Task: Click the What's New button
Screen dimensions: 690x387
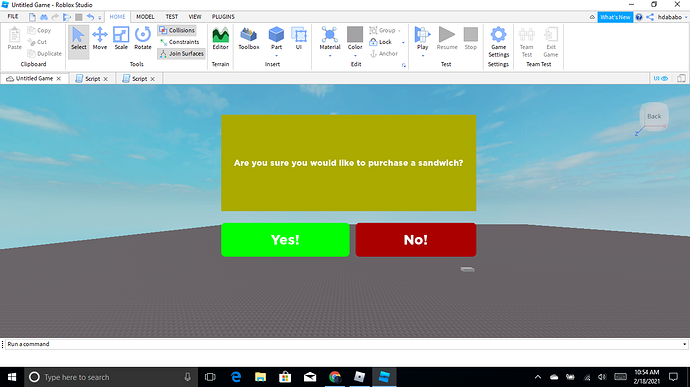Action: (x=615, y=17)
